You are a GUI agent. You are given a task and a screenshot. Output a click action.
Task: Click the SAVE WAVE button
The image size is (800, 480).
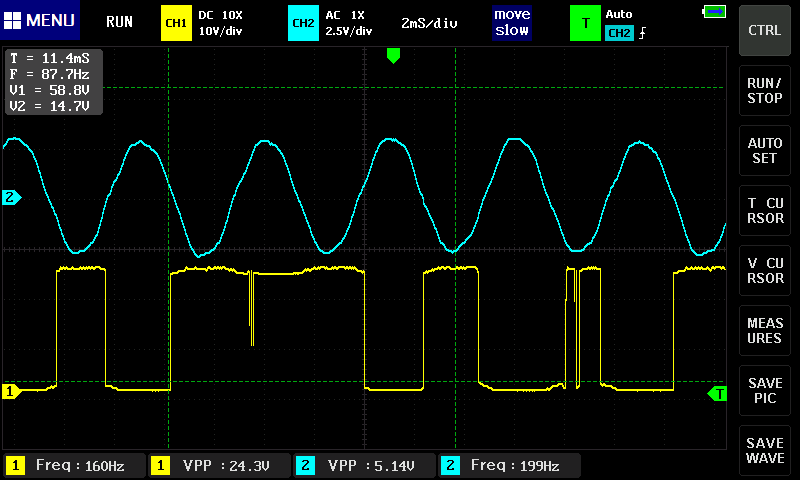[764, 450]
